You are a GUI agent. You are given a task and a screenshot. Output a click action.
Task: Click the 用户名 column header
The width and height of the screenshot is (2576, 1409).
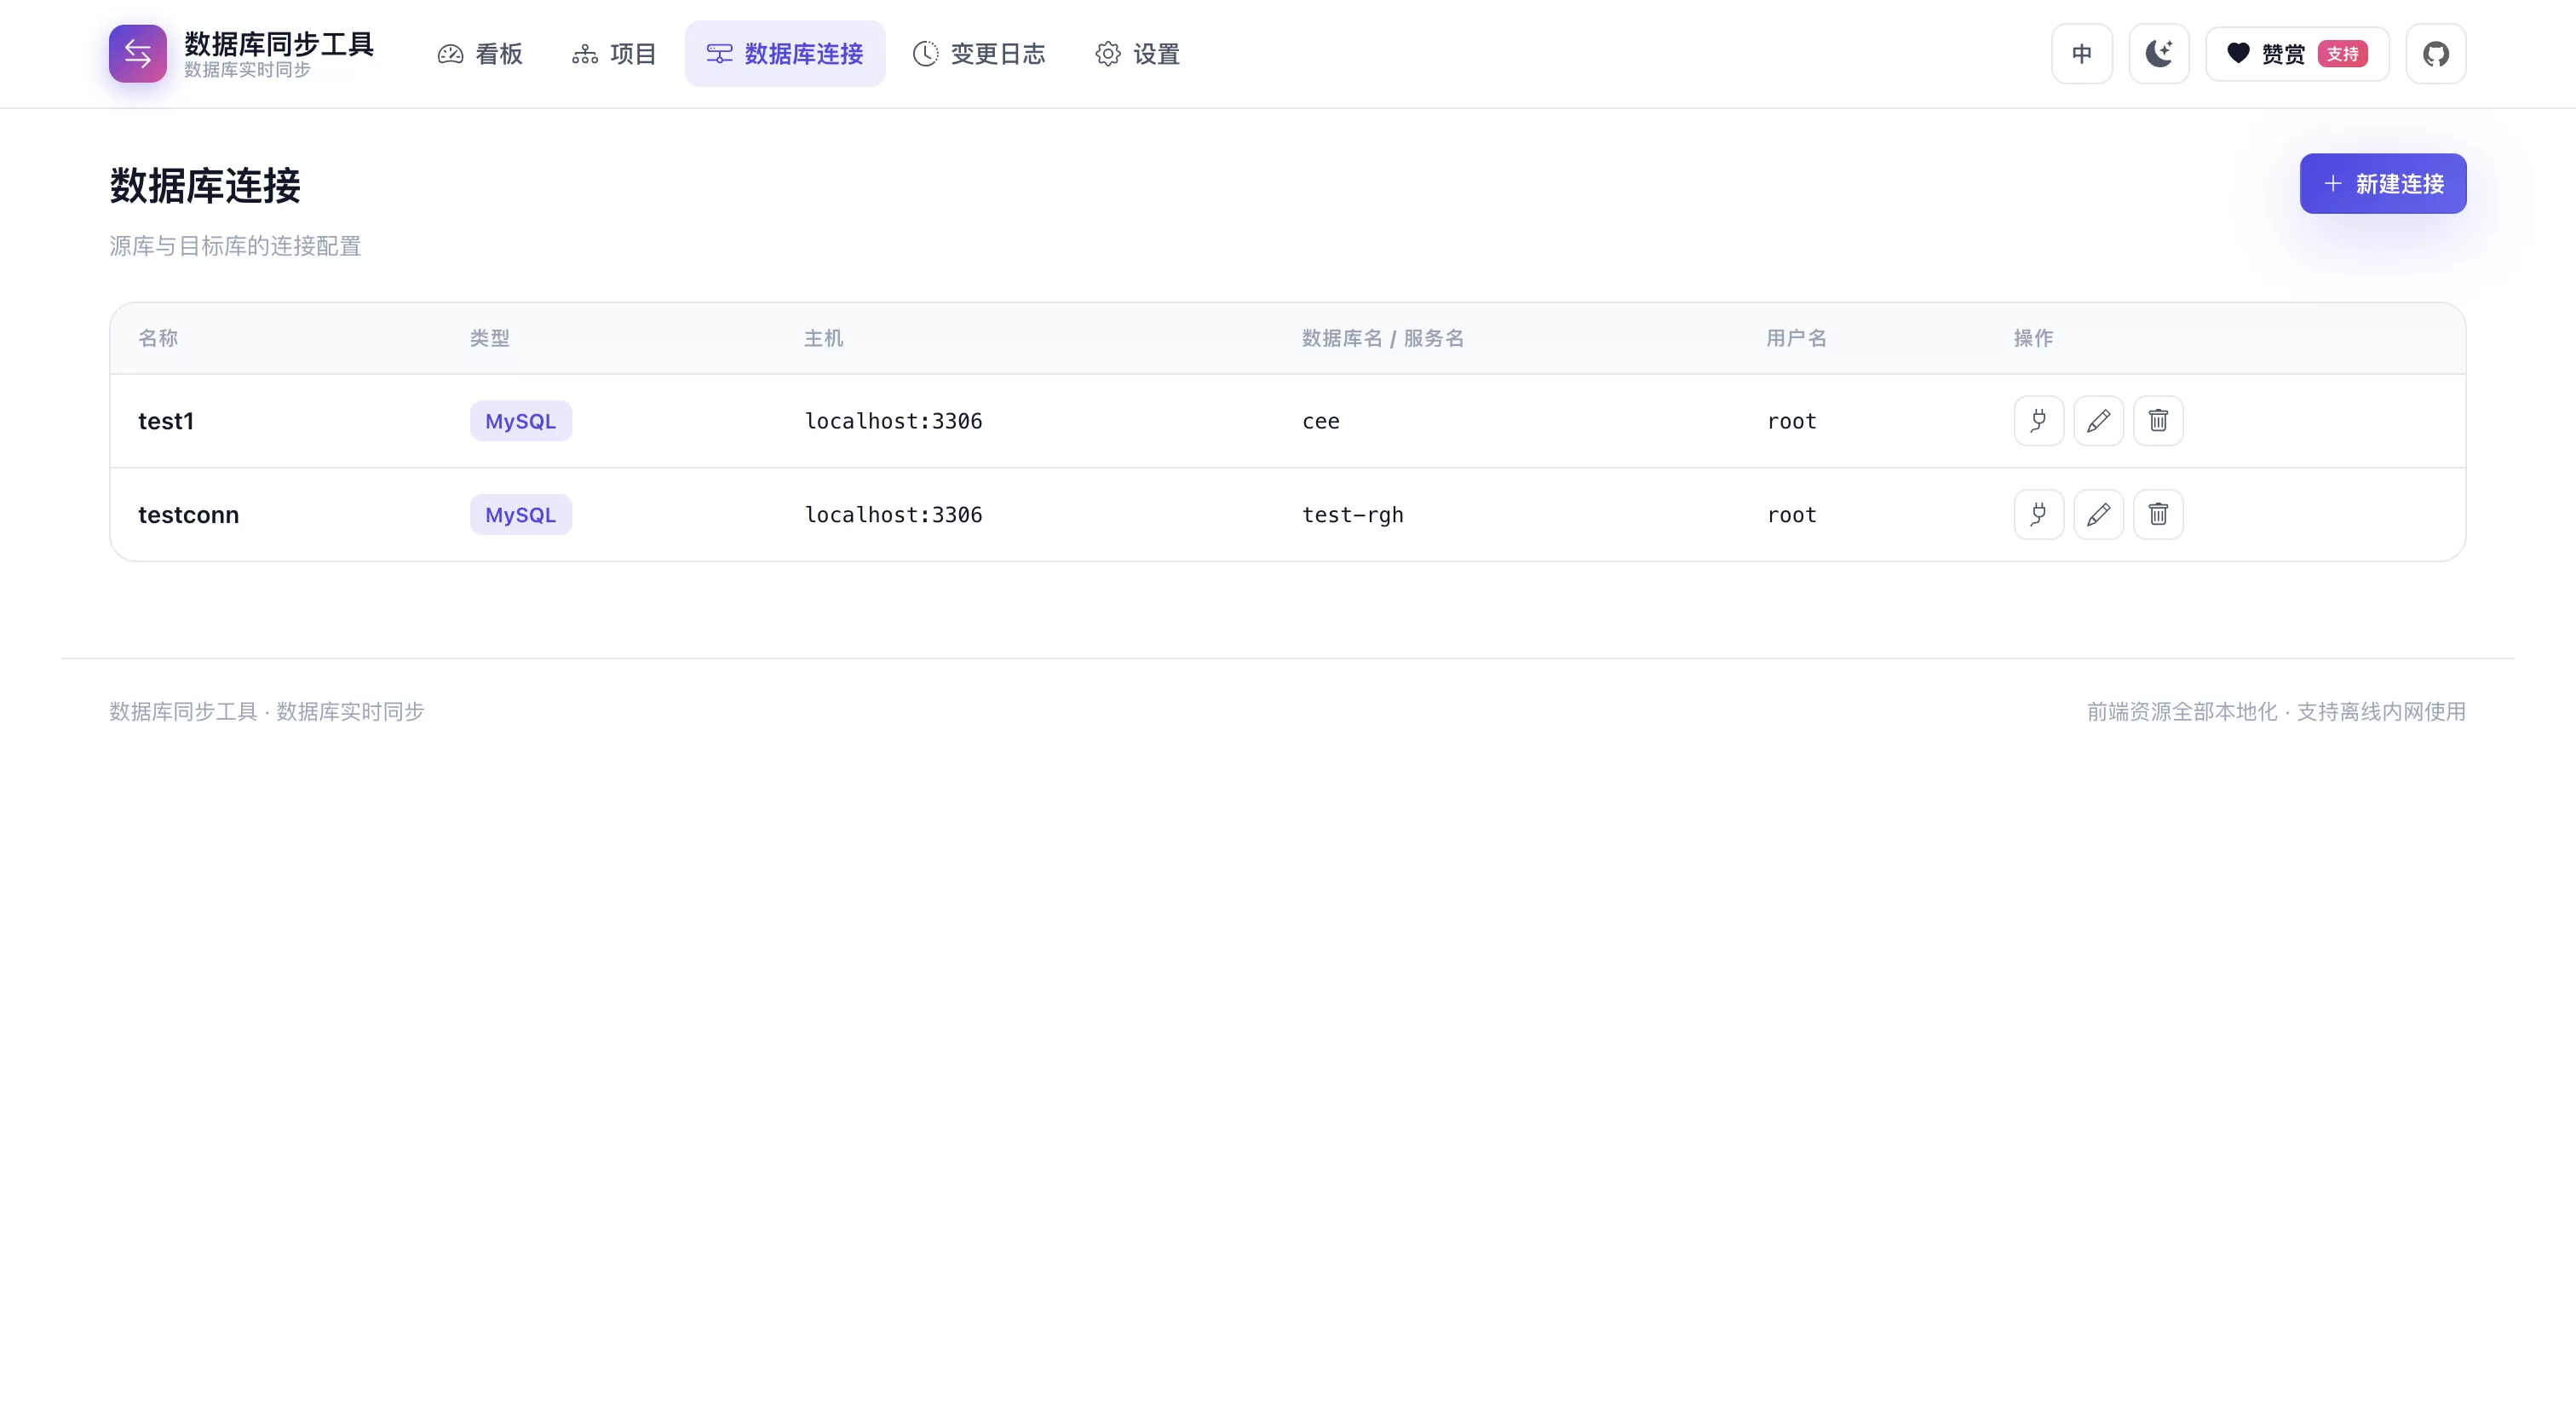point(1797,338)
